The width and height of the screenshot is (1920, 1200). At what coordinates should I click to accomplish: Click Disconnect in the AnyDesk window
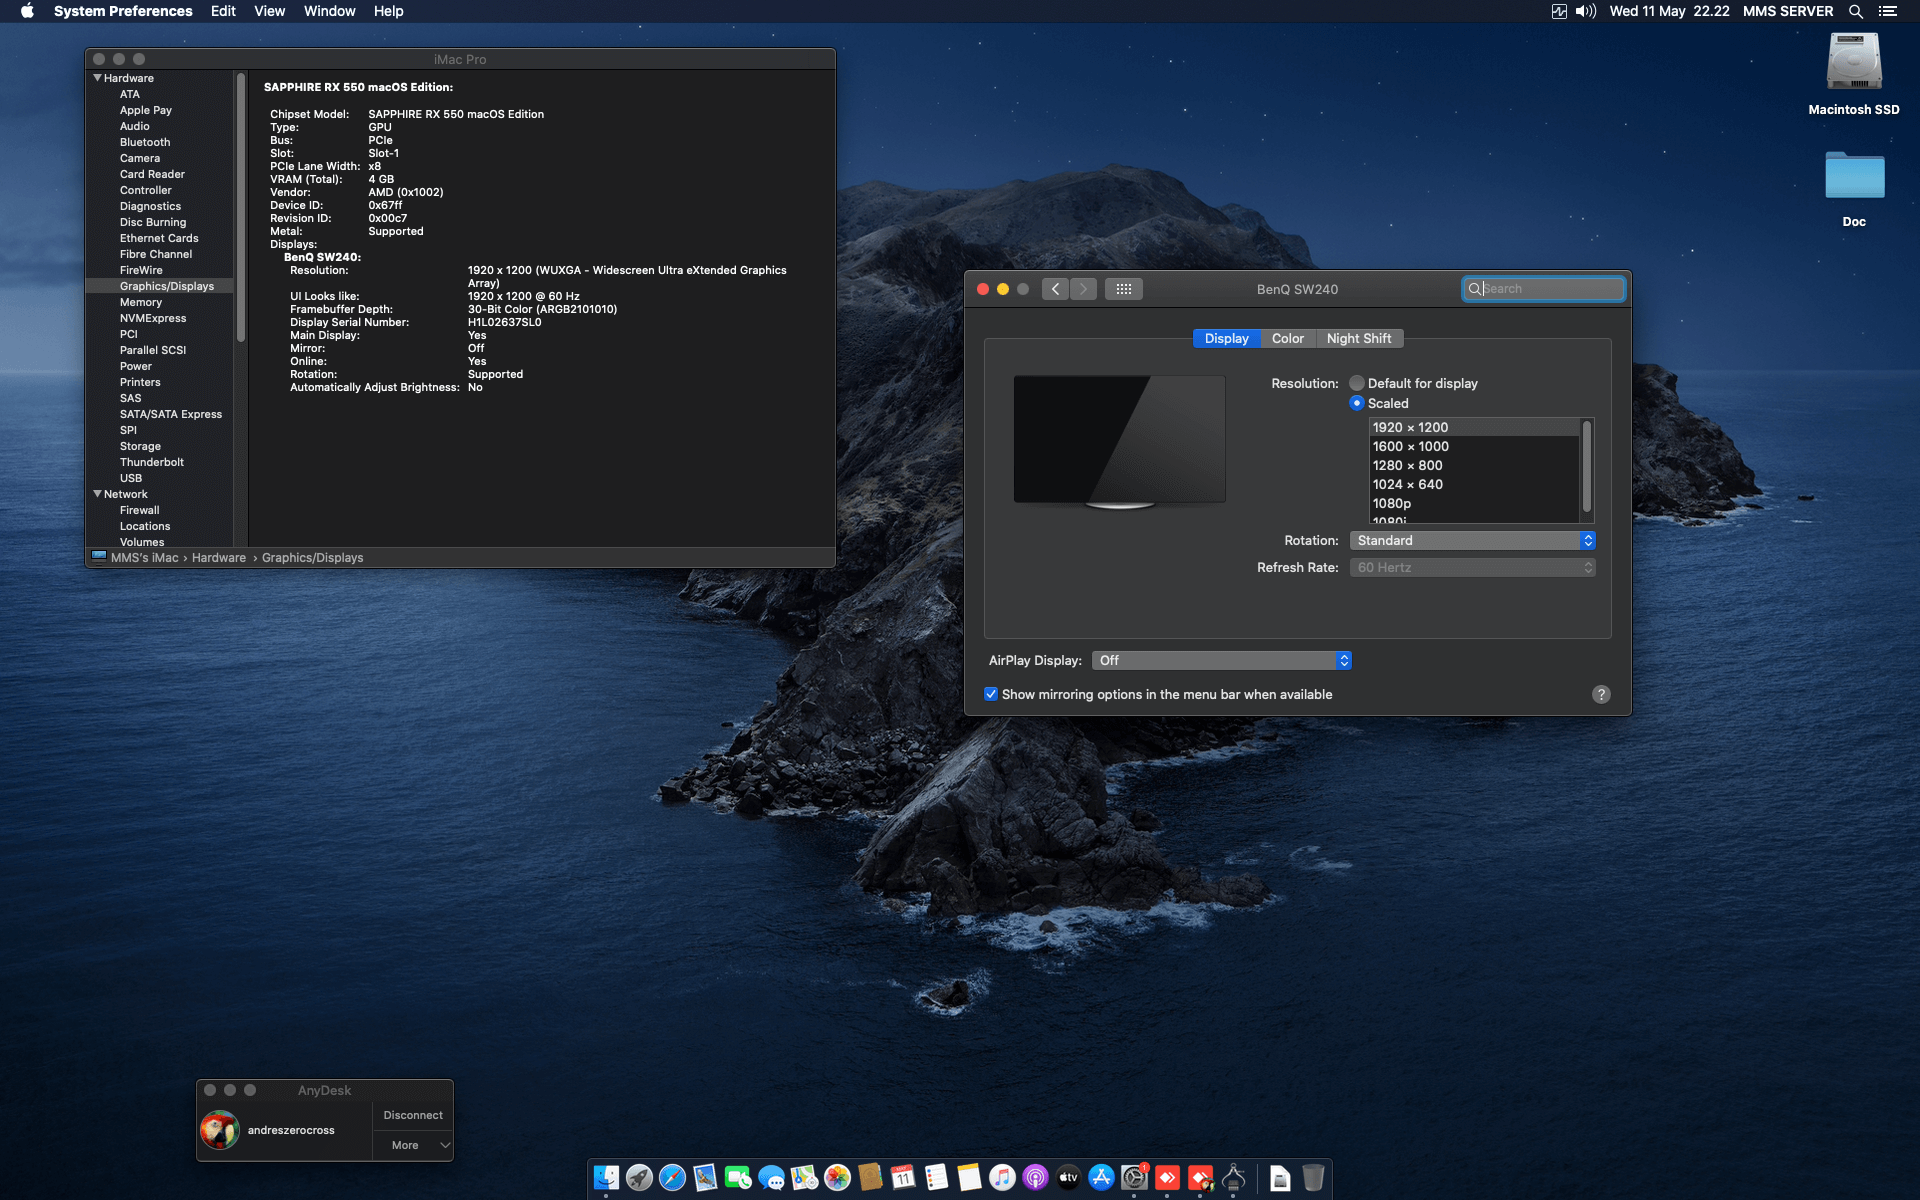412,1114
